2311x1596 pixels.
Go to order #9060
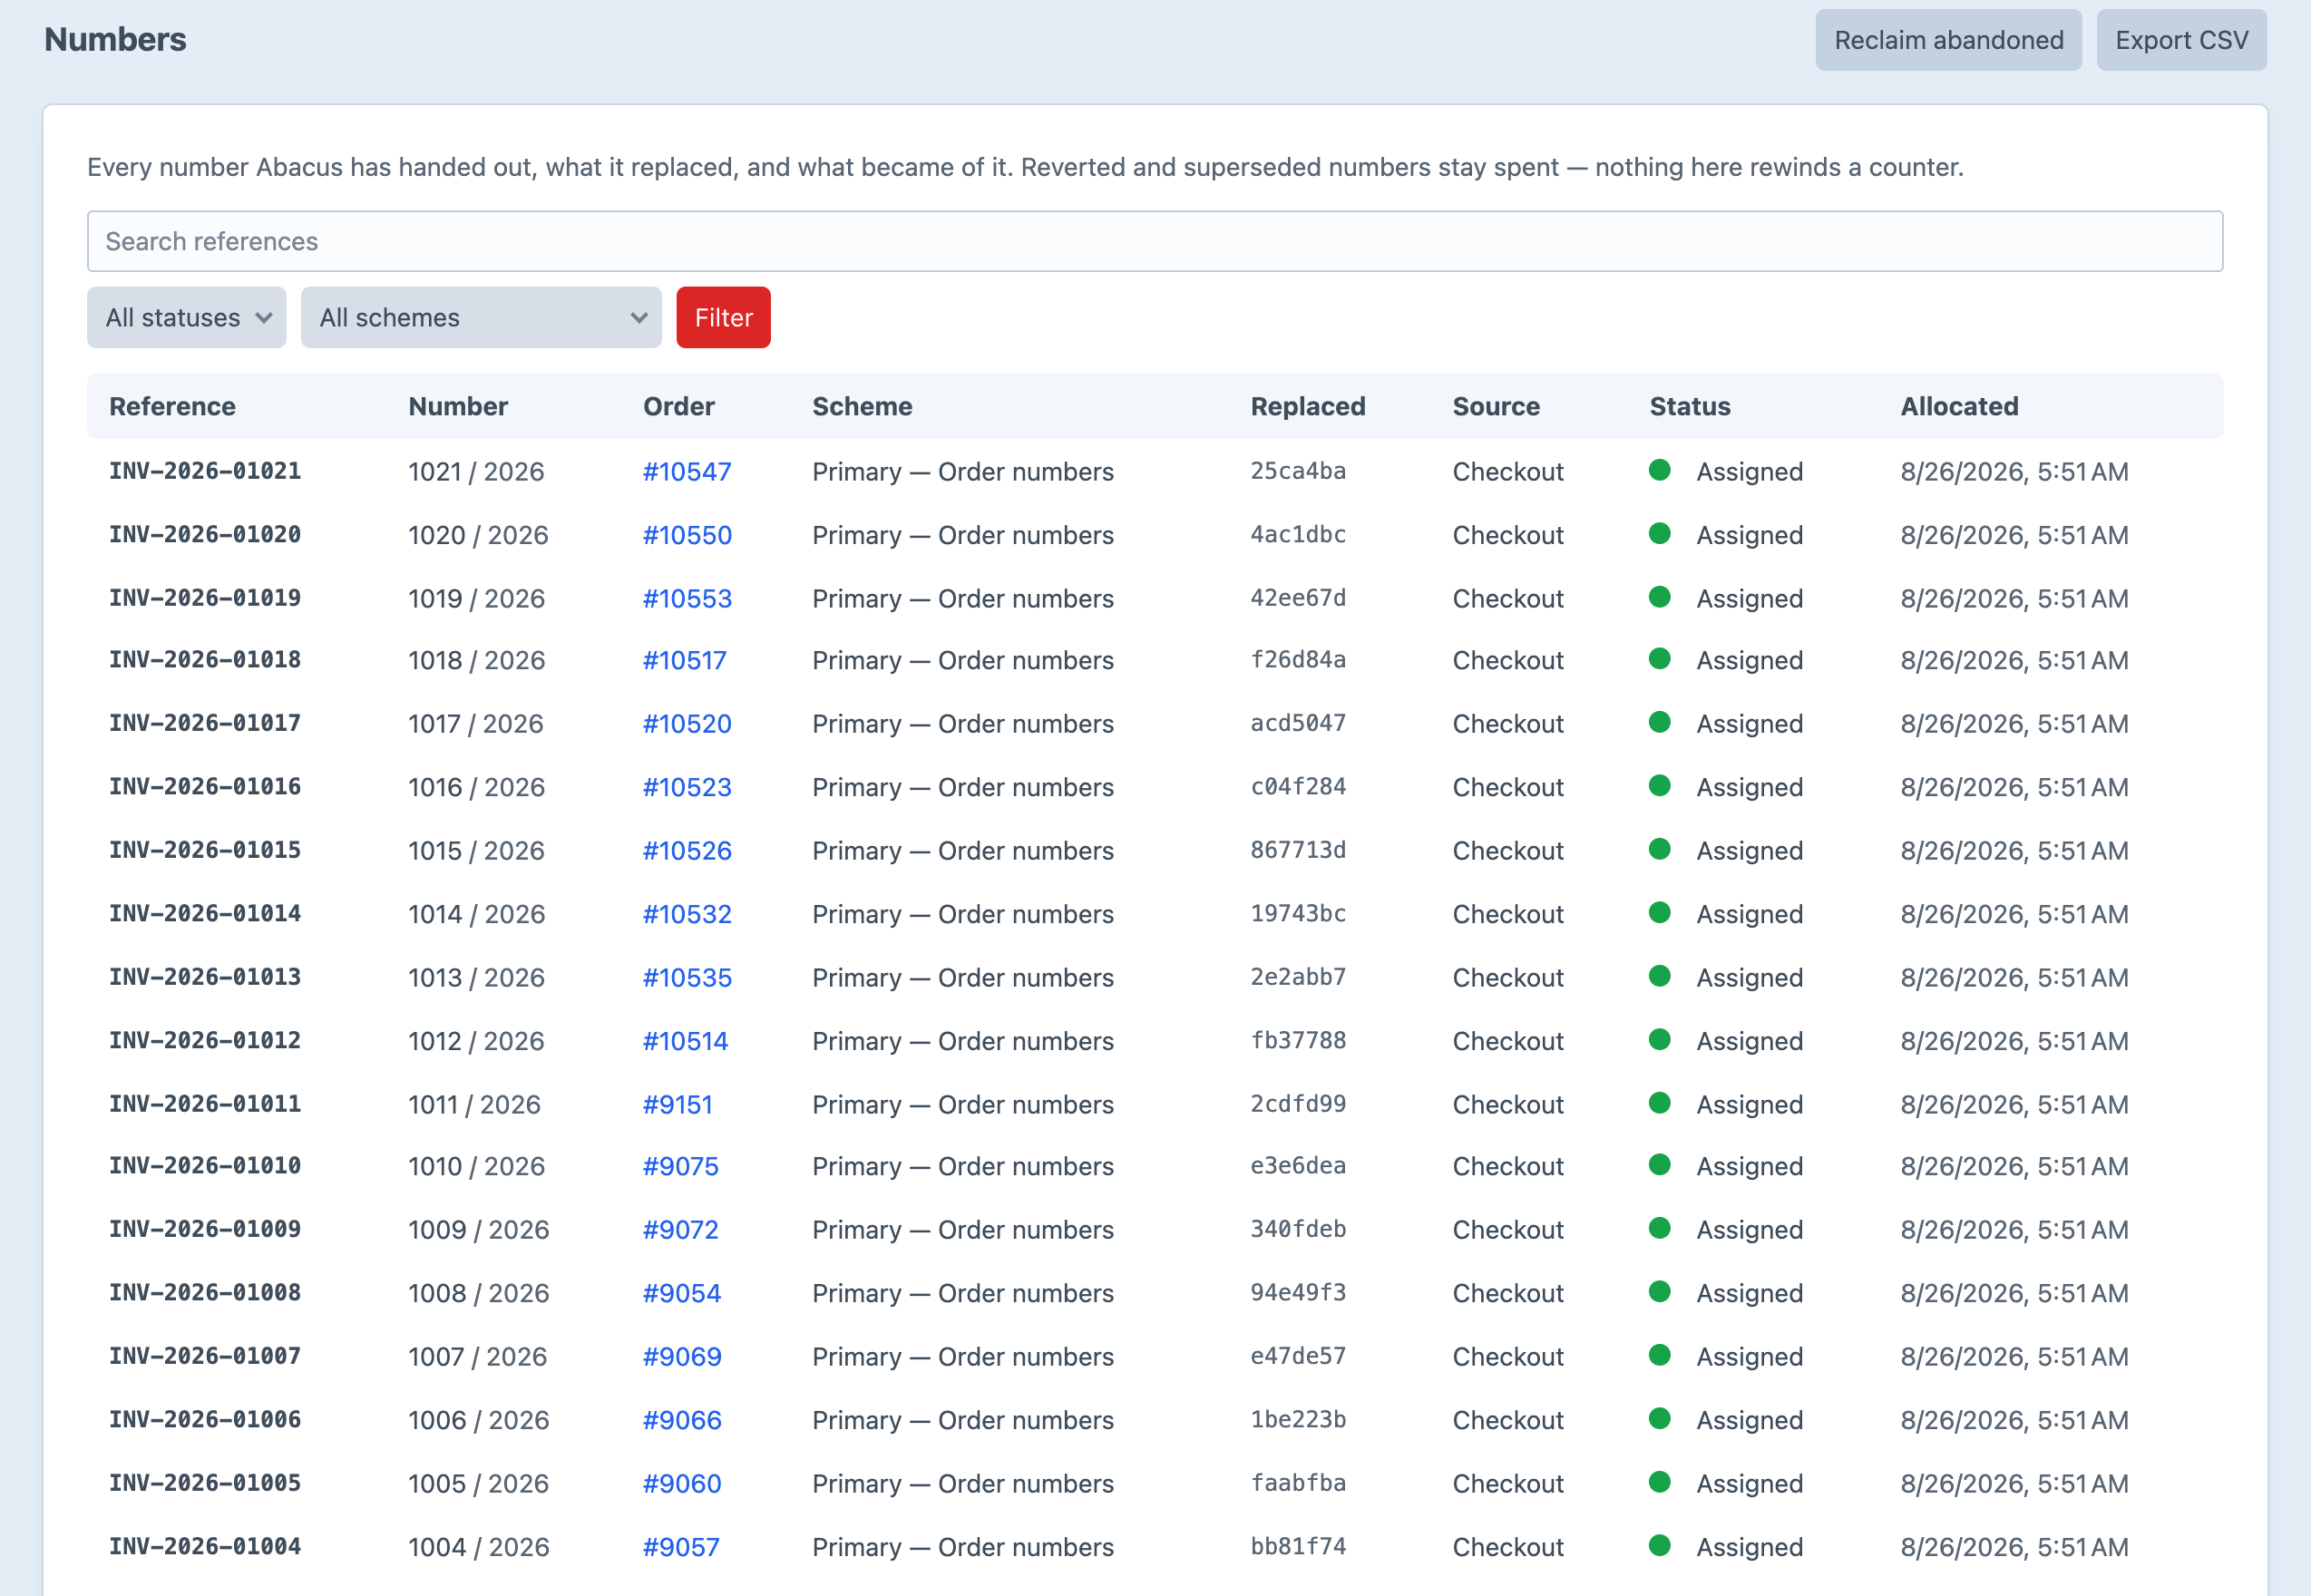coord(682,1484)
